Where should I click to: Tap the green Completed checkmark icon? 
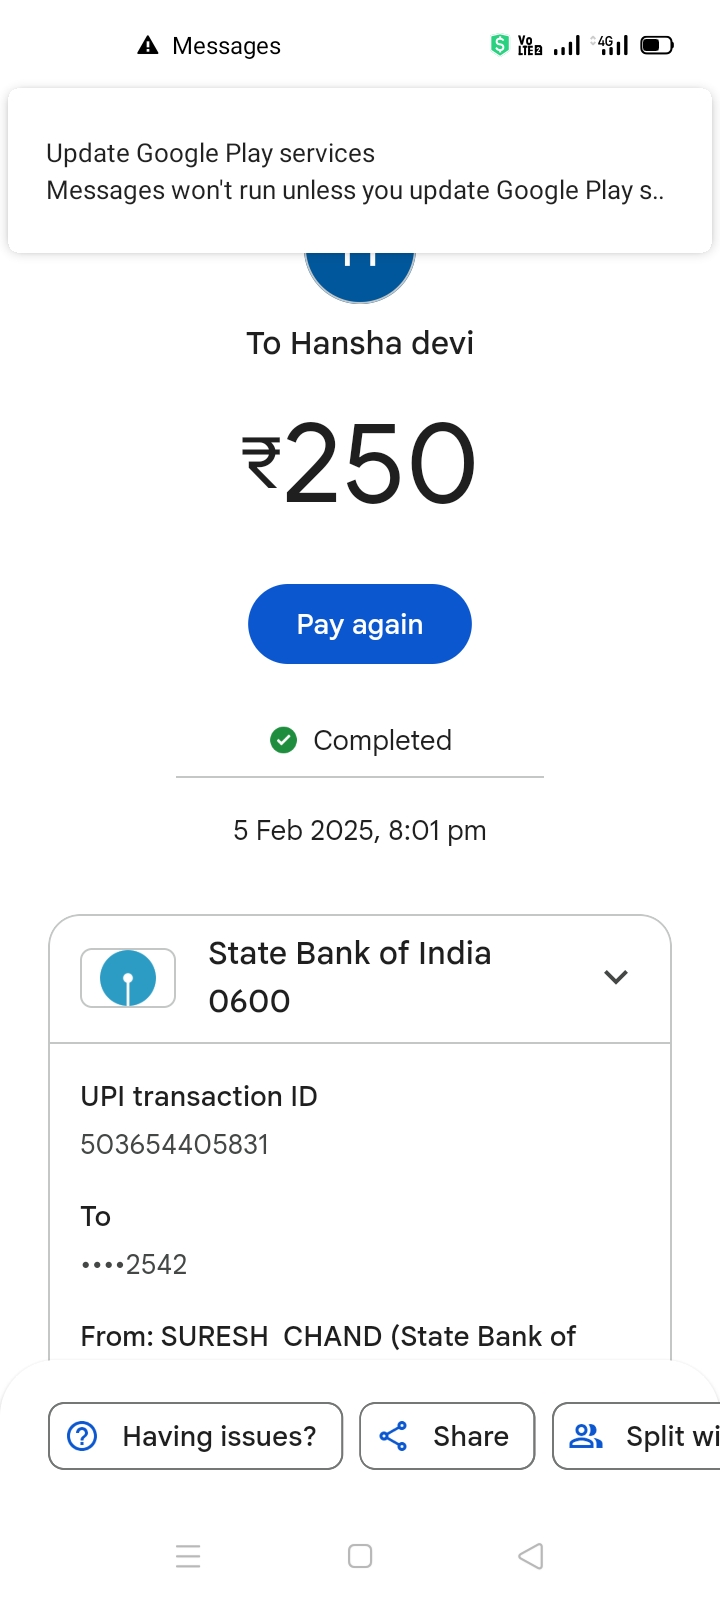(x=284, y=740)
